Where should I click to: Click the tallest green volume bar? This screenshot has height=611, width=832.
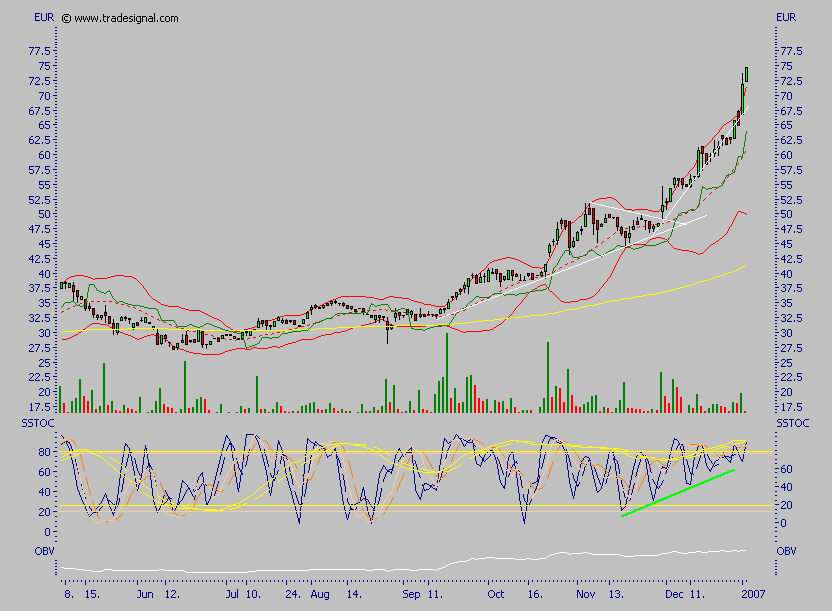pyautogui.click(x=446, y=372)
